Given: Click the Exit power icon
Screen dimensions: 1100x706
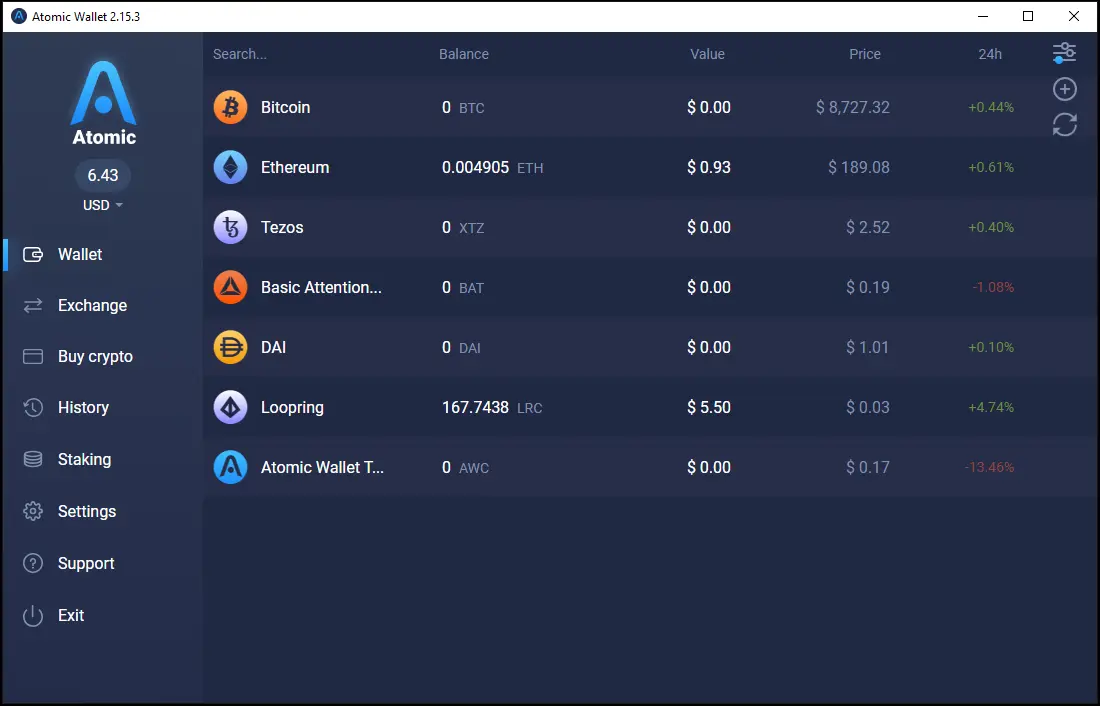Looking at the screenshot, I should click(x=33, y=615).
